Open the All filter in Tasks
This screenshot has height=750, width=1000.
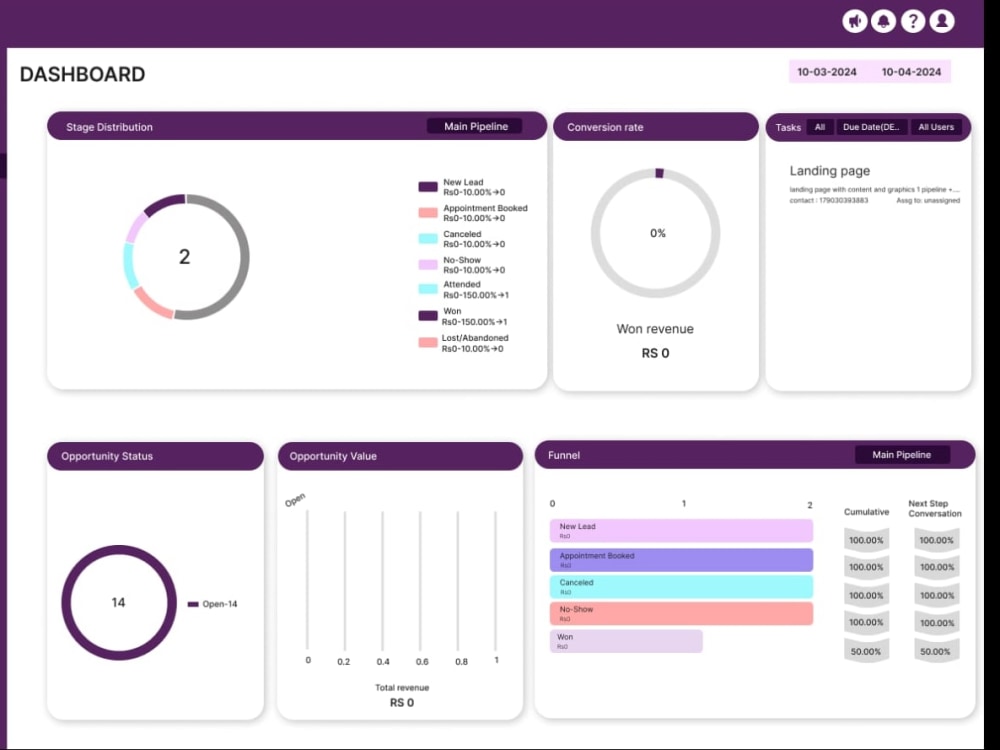pos(820,127)
